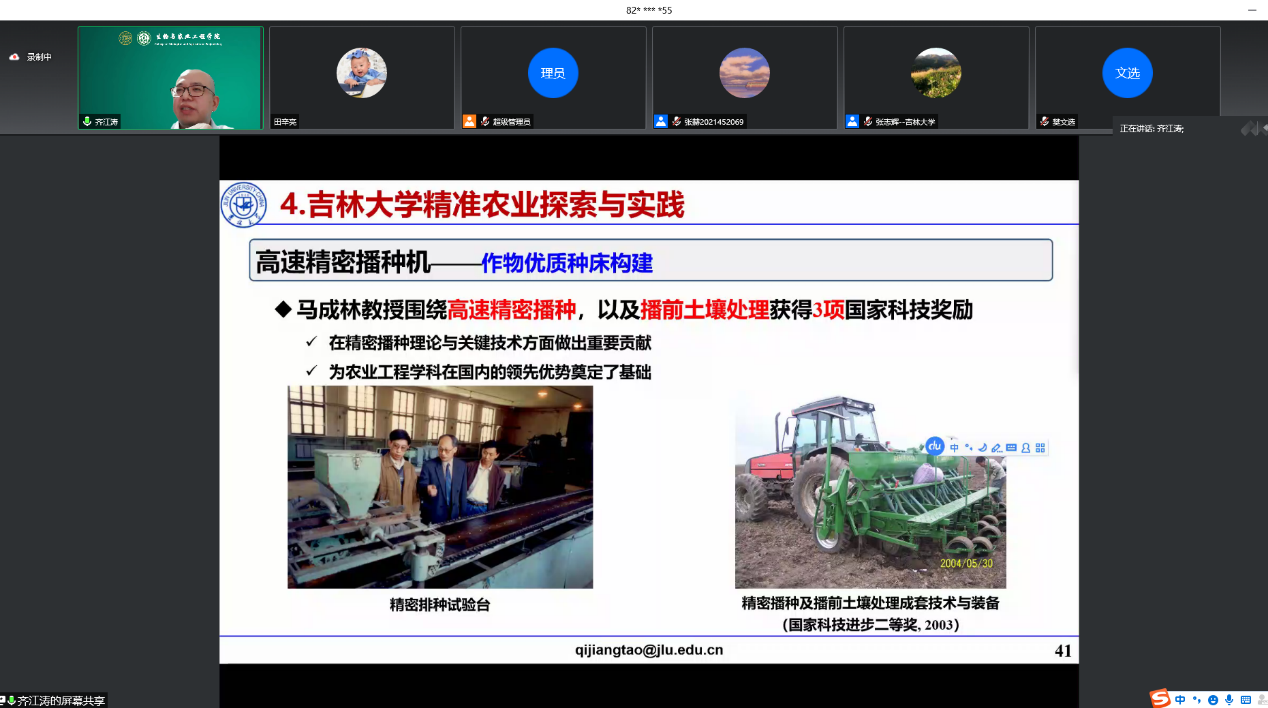Screen dimensions: 1268x708
Task: Open Sogou emoji smiley panel
Action: pyautogui.click(x=1213, y=700)
